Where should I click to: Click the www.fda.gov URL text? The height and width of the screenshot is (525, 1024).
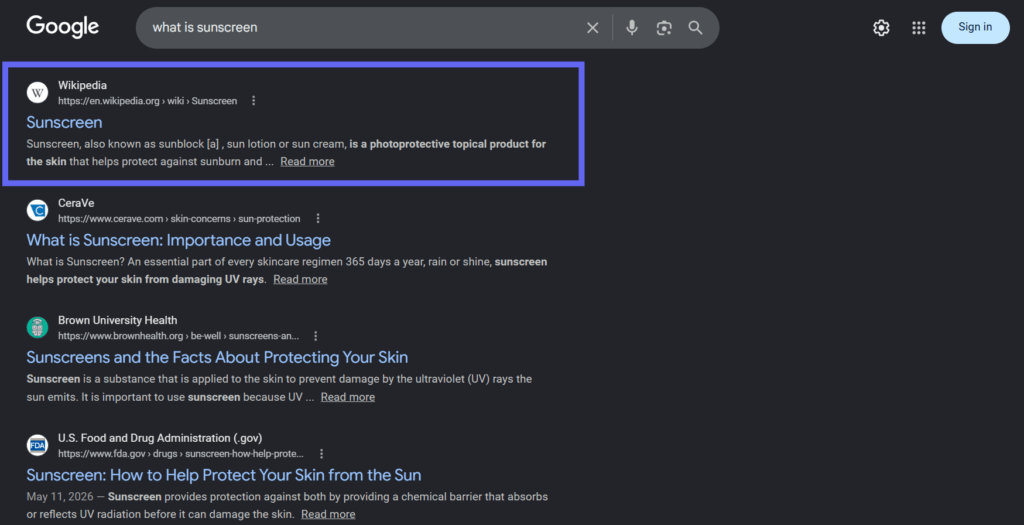click(181, 453)
